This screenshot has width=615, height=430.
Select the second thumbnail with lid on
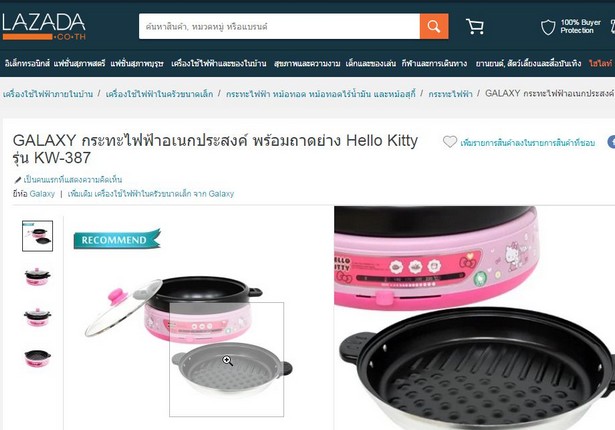pos(37,276)
